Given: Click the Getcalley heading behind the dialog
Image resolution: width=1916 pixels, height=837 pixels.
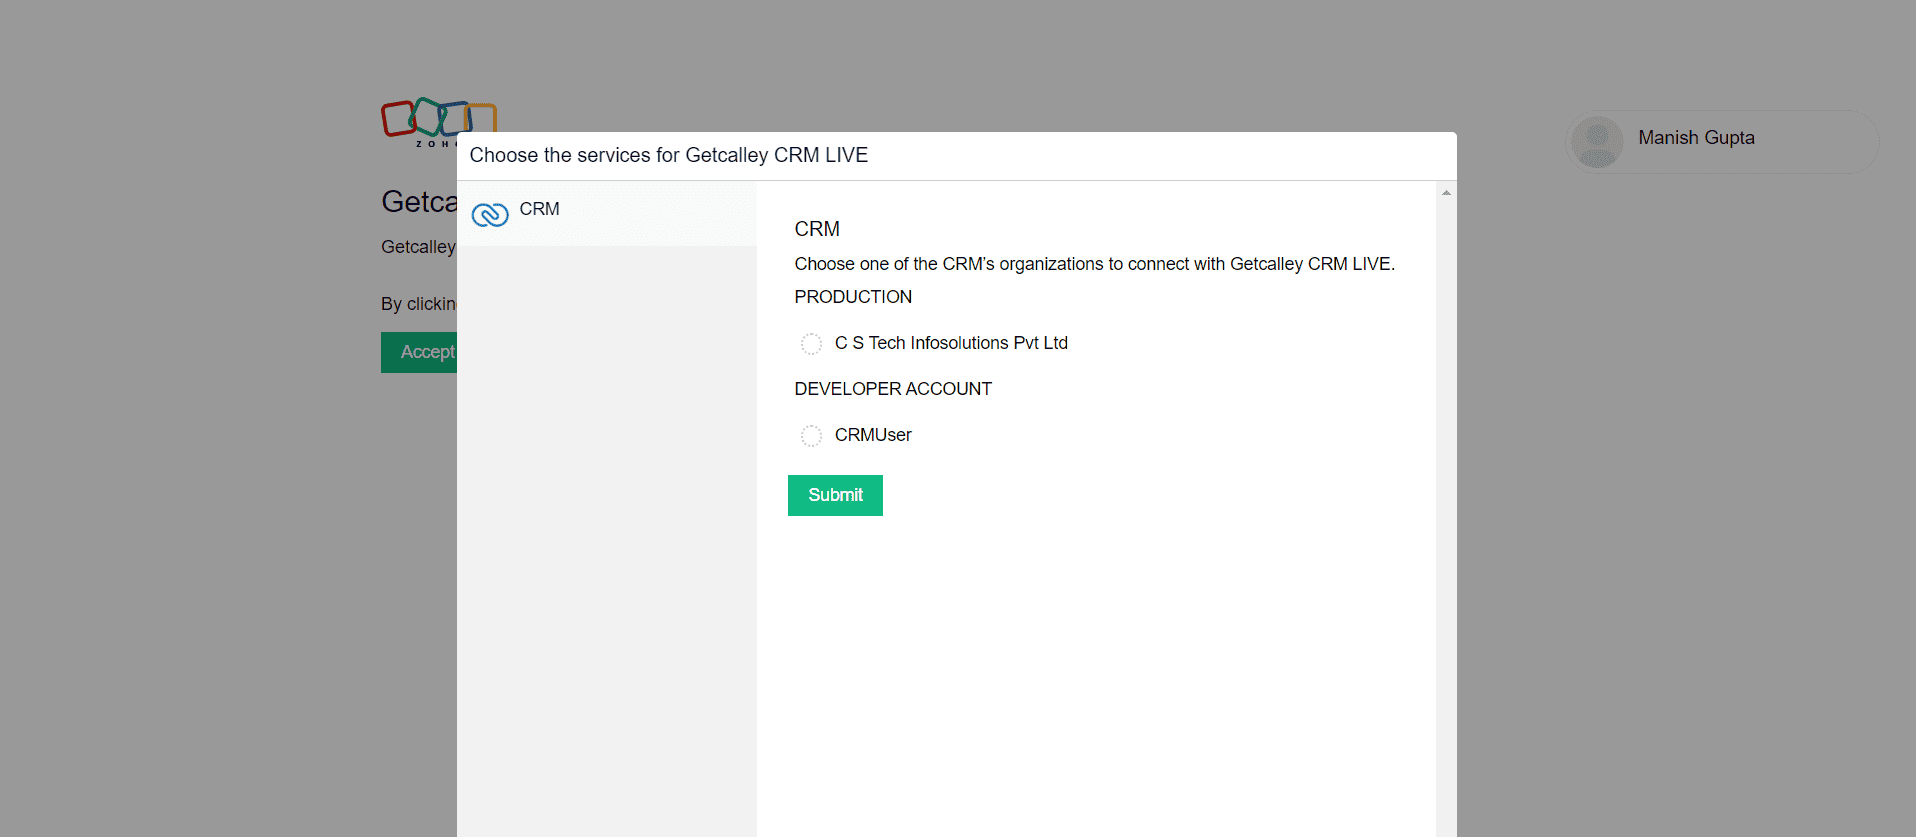Looking at the screenshot, I should (419, 202).
